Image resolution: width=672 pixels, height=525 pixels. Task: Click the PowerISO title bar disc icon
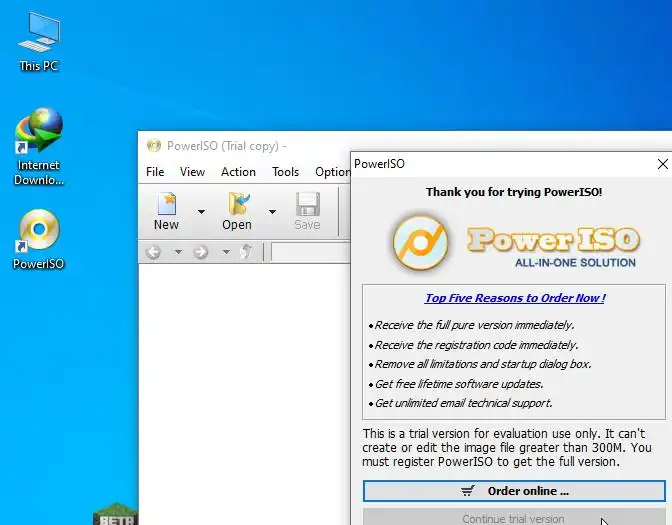click(x=153, y=146)
